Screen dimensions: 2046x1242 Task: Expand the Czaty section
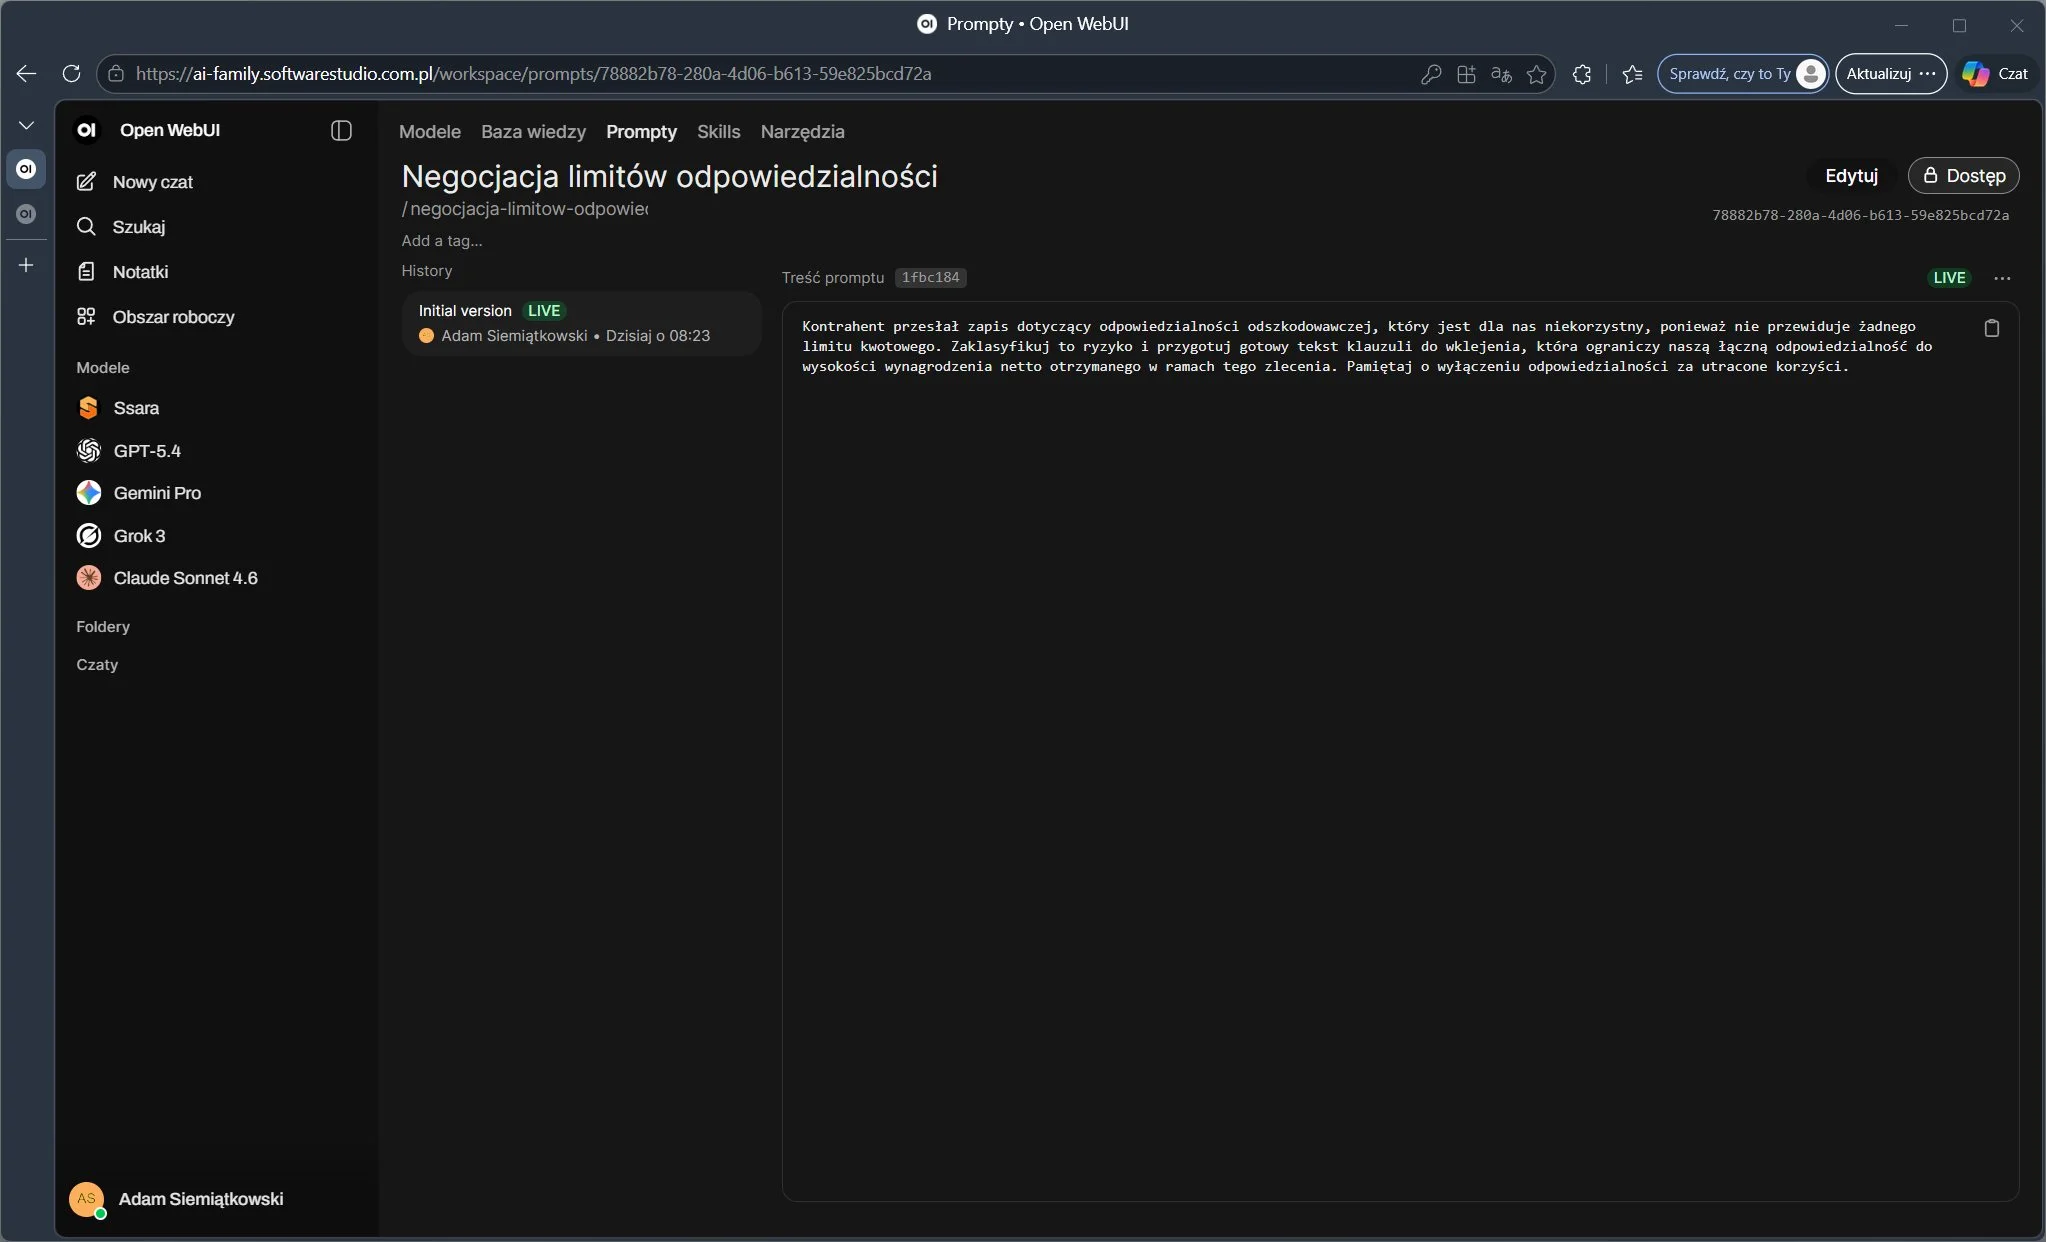tap(97, 665)
